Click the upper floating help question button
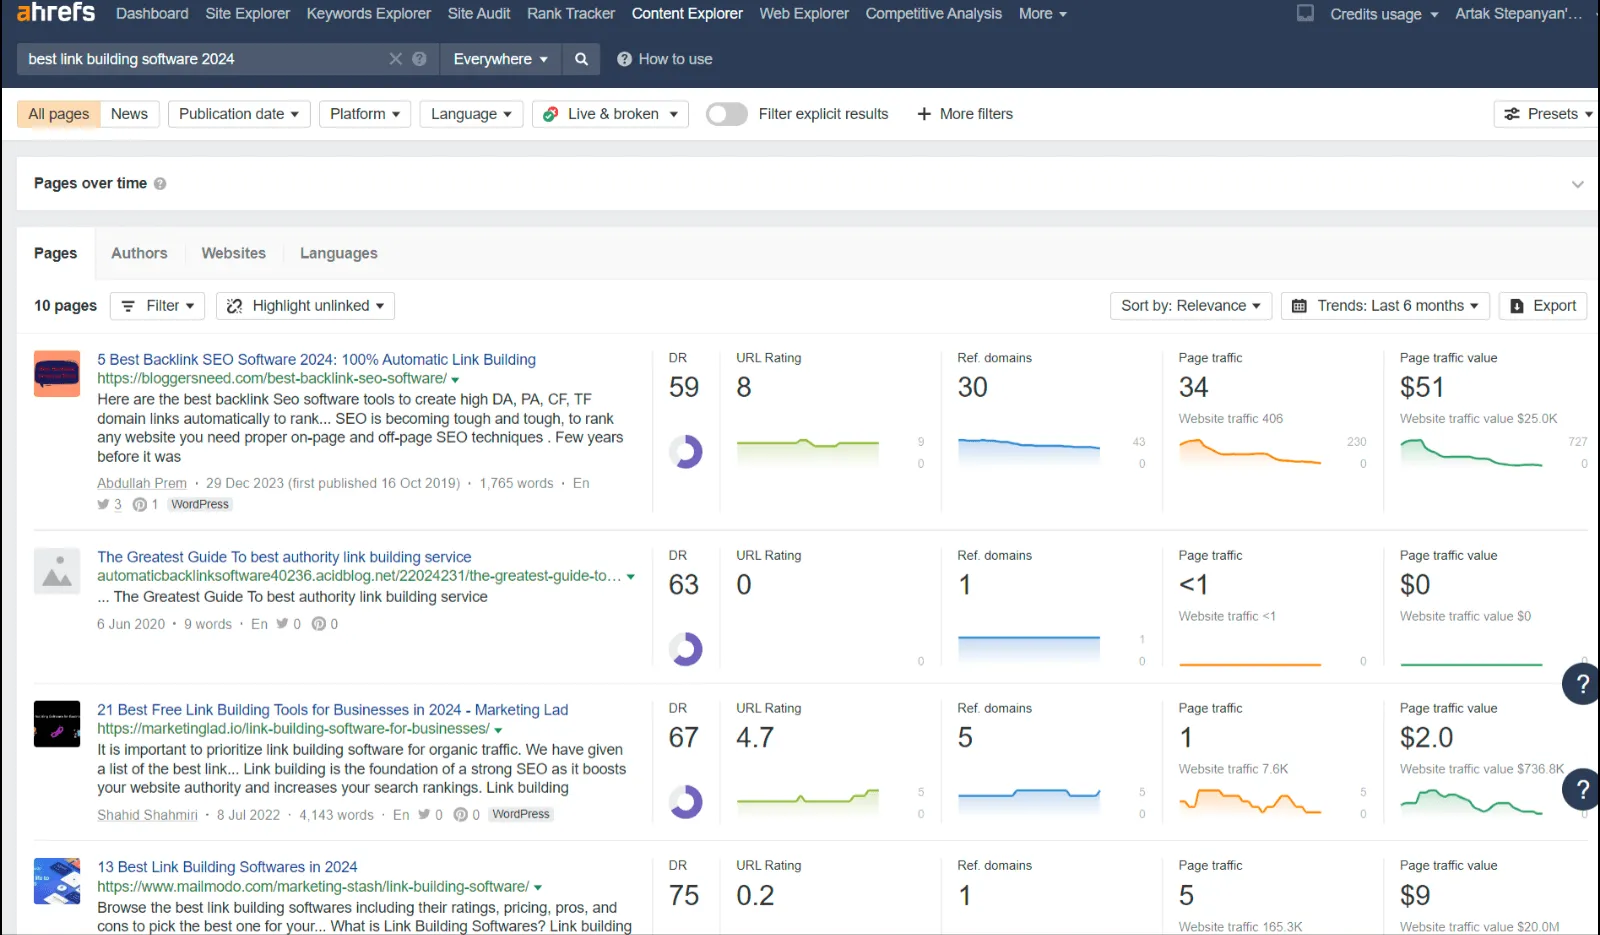The height and width of the screenshot is (935, 1600). click(1582, 684)
